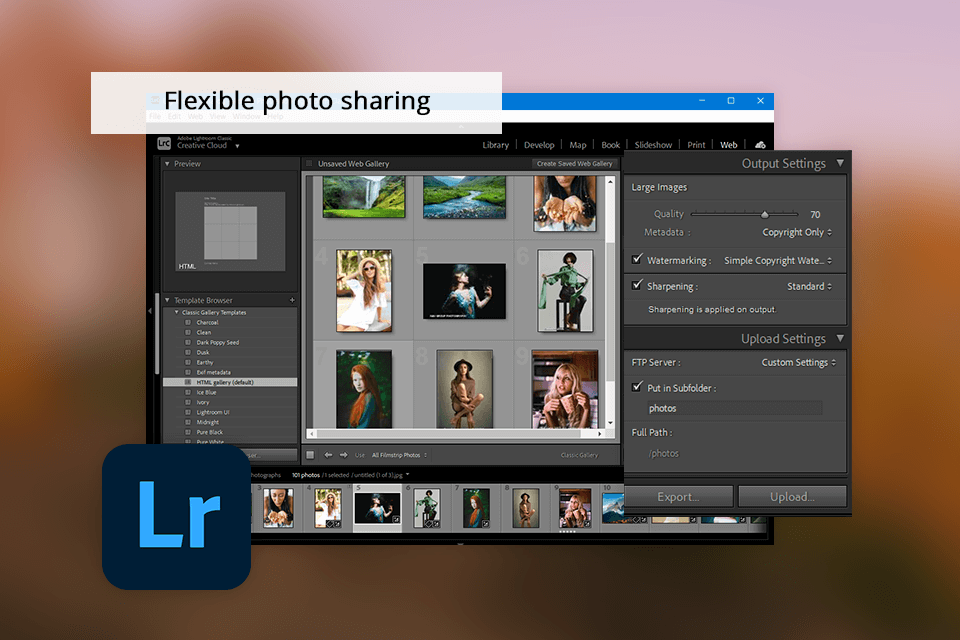Image resolution: width=960 pixels, height=640 pixels.
Task: Collapse the Output Settings panel triangle
Action: click(840, 163)
